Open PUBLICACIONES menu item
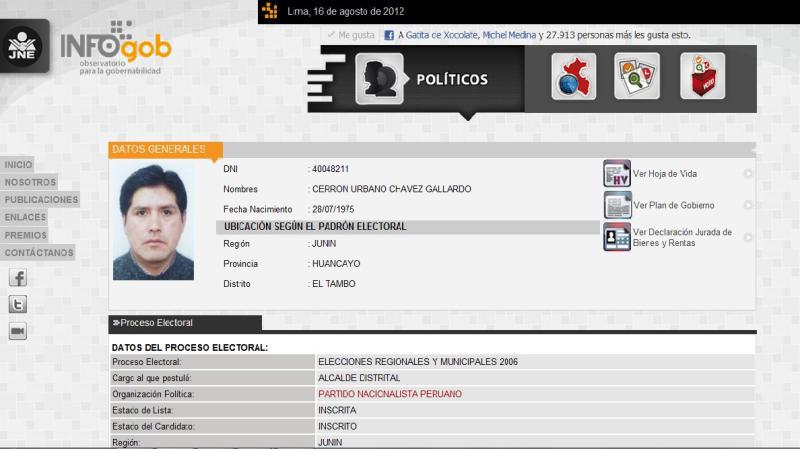The height and width of the screenshot is (449, 800). (41, 199)
